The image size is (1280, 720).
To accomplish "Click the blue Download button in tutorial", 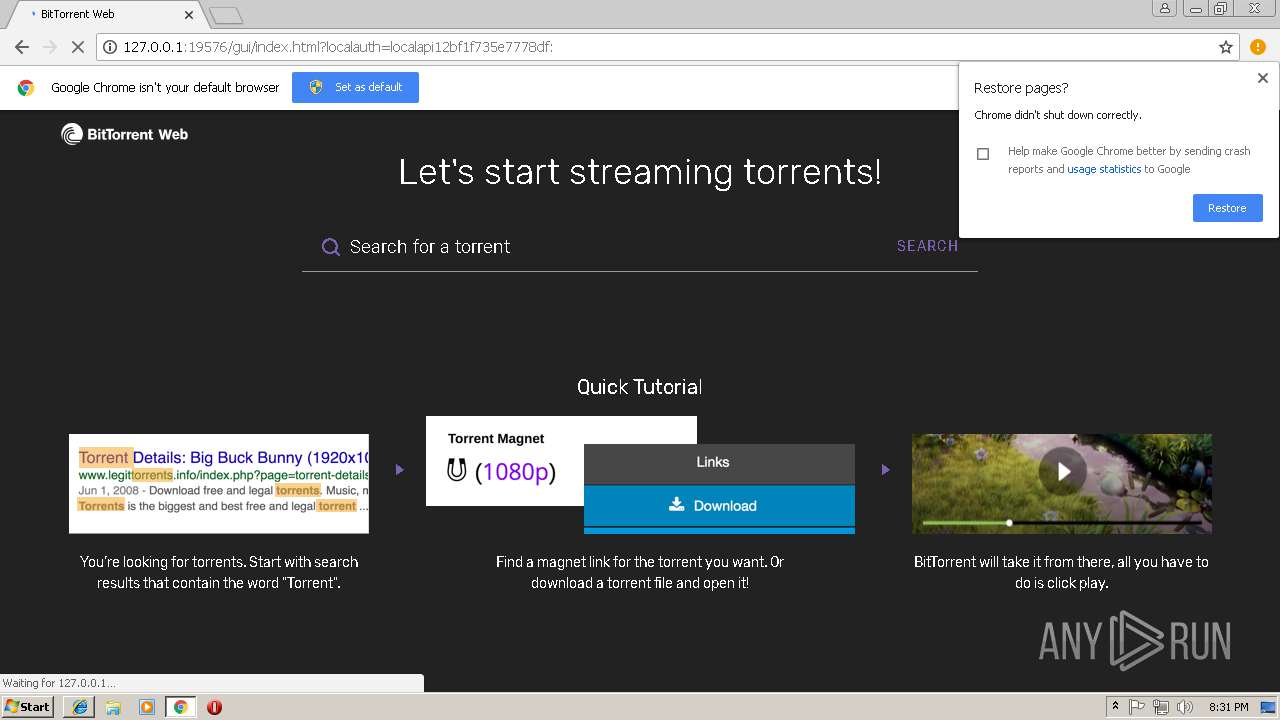I will pos(719,506).
